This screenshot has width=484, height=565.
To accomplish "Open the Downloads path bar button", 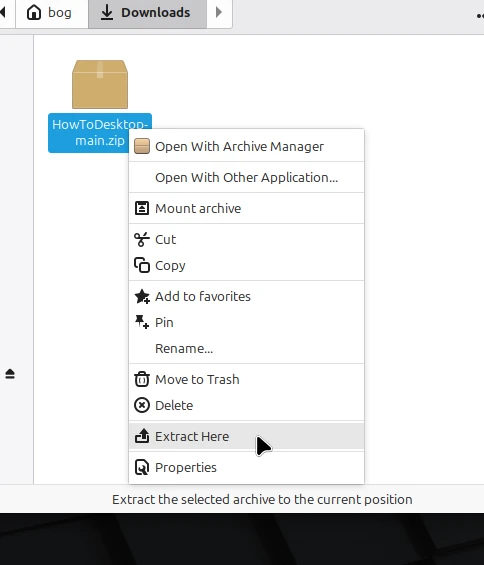I will [x=147, y=13].
